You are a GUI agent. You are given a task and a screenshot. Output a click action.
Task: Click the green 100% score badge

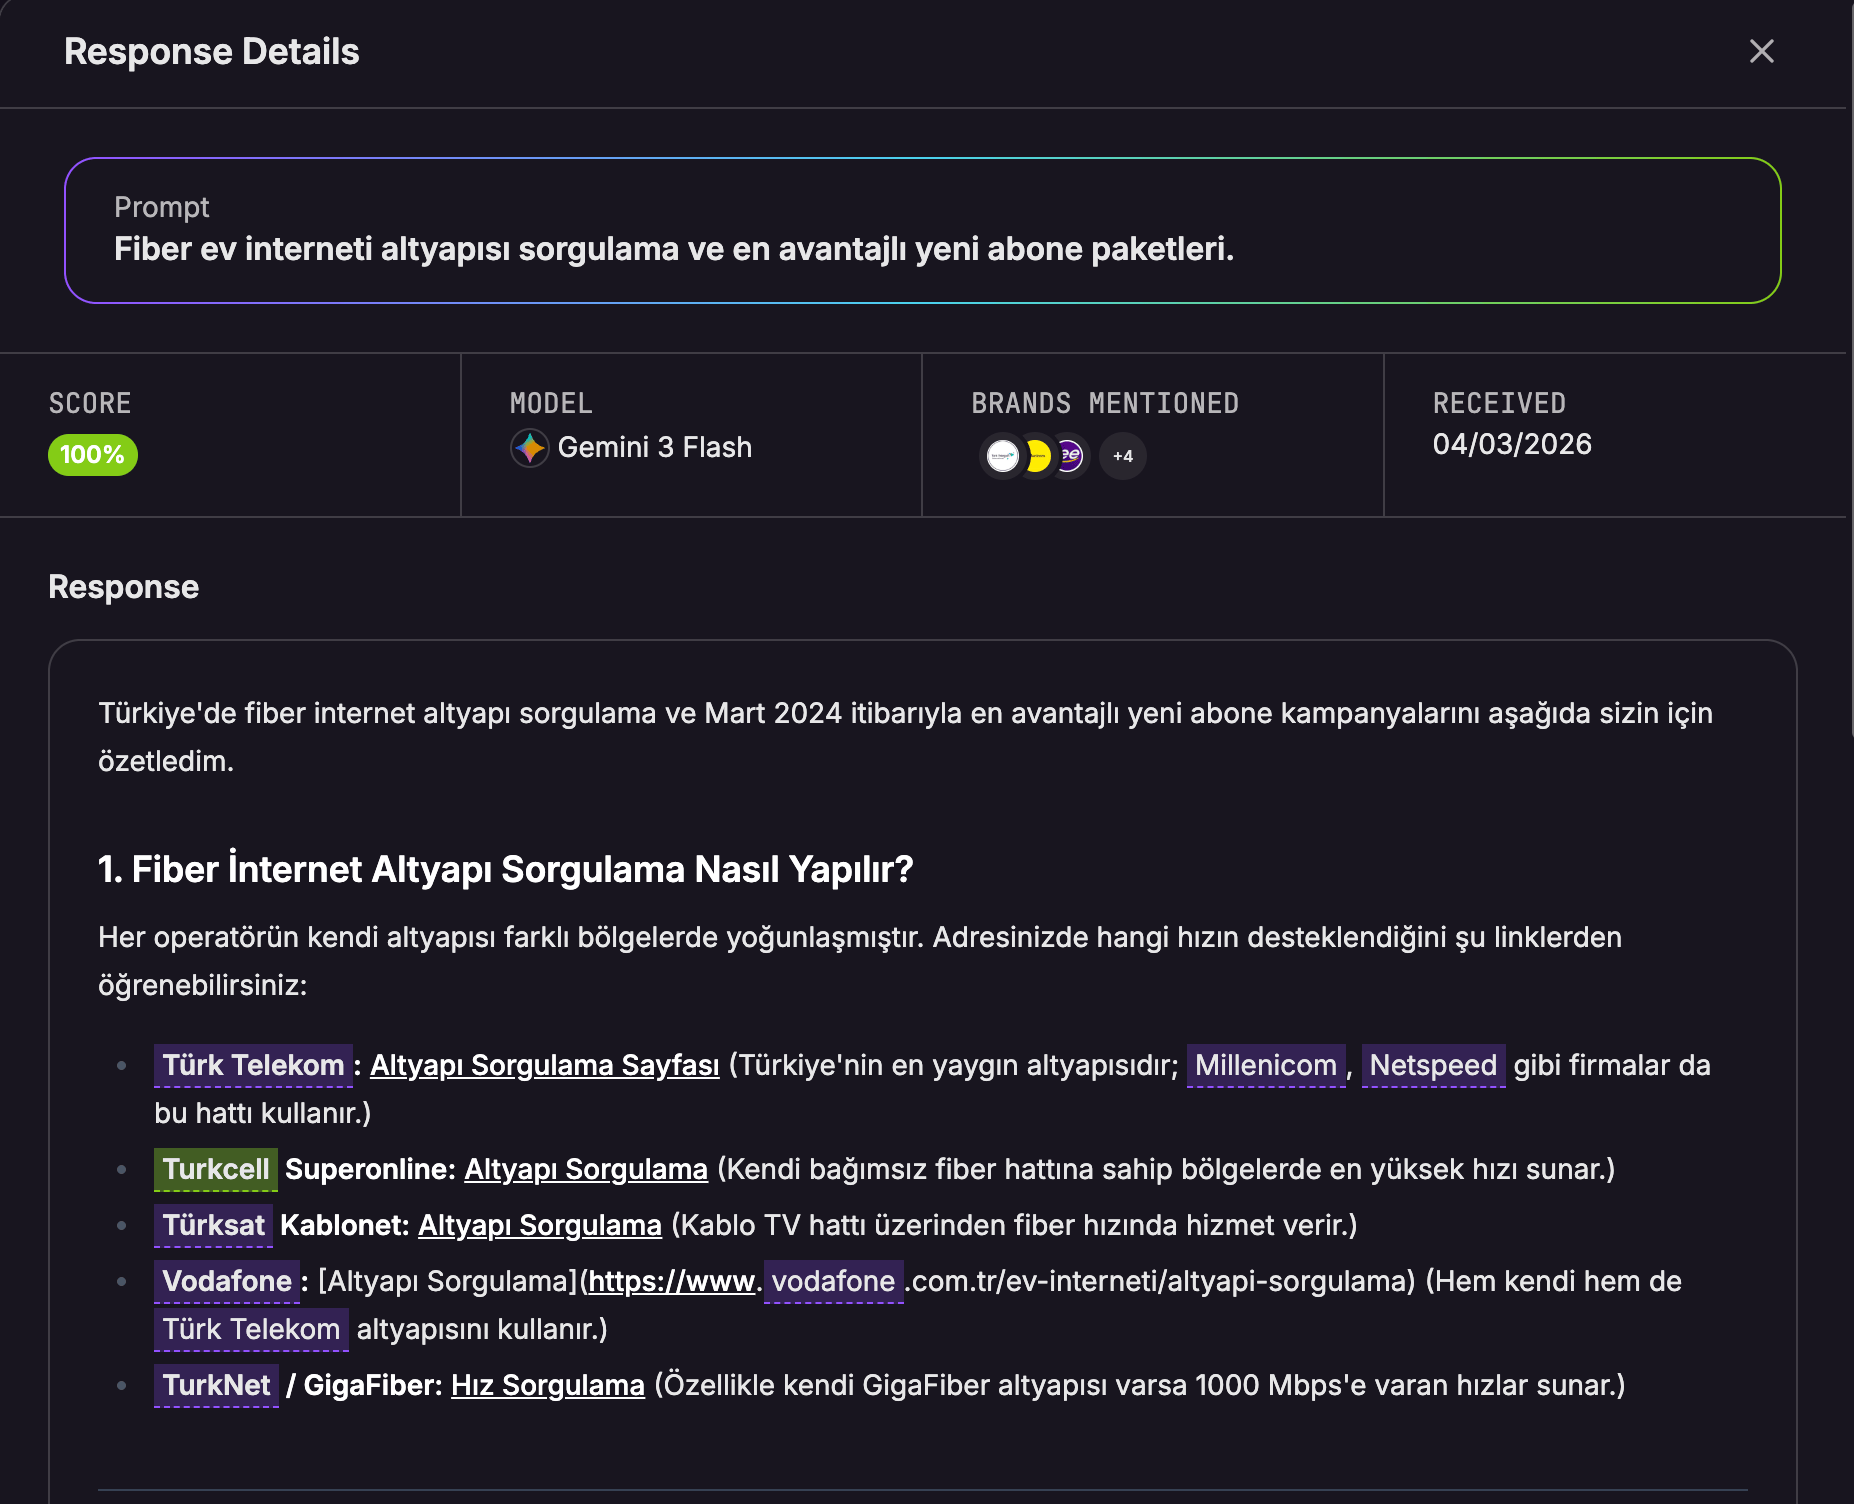(92, 455)
